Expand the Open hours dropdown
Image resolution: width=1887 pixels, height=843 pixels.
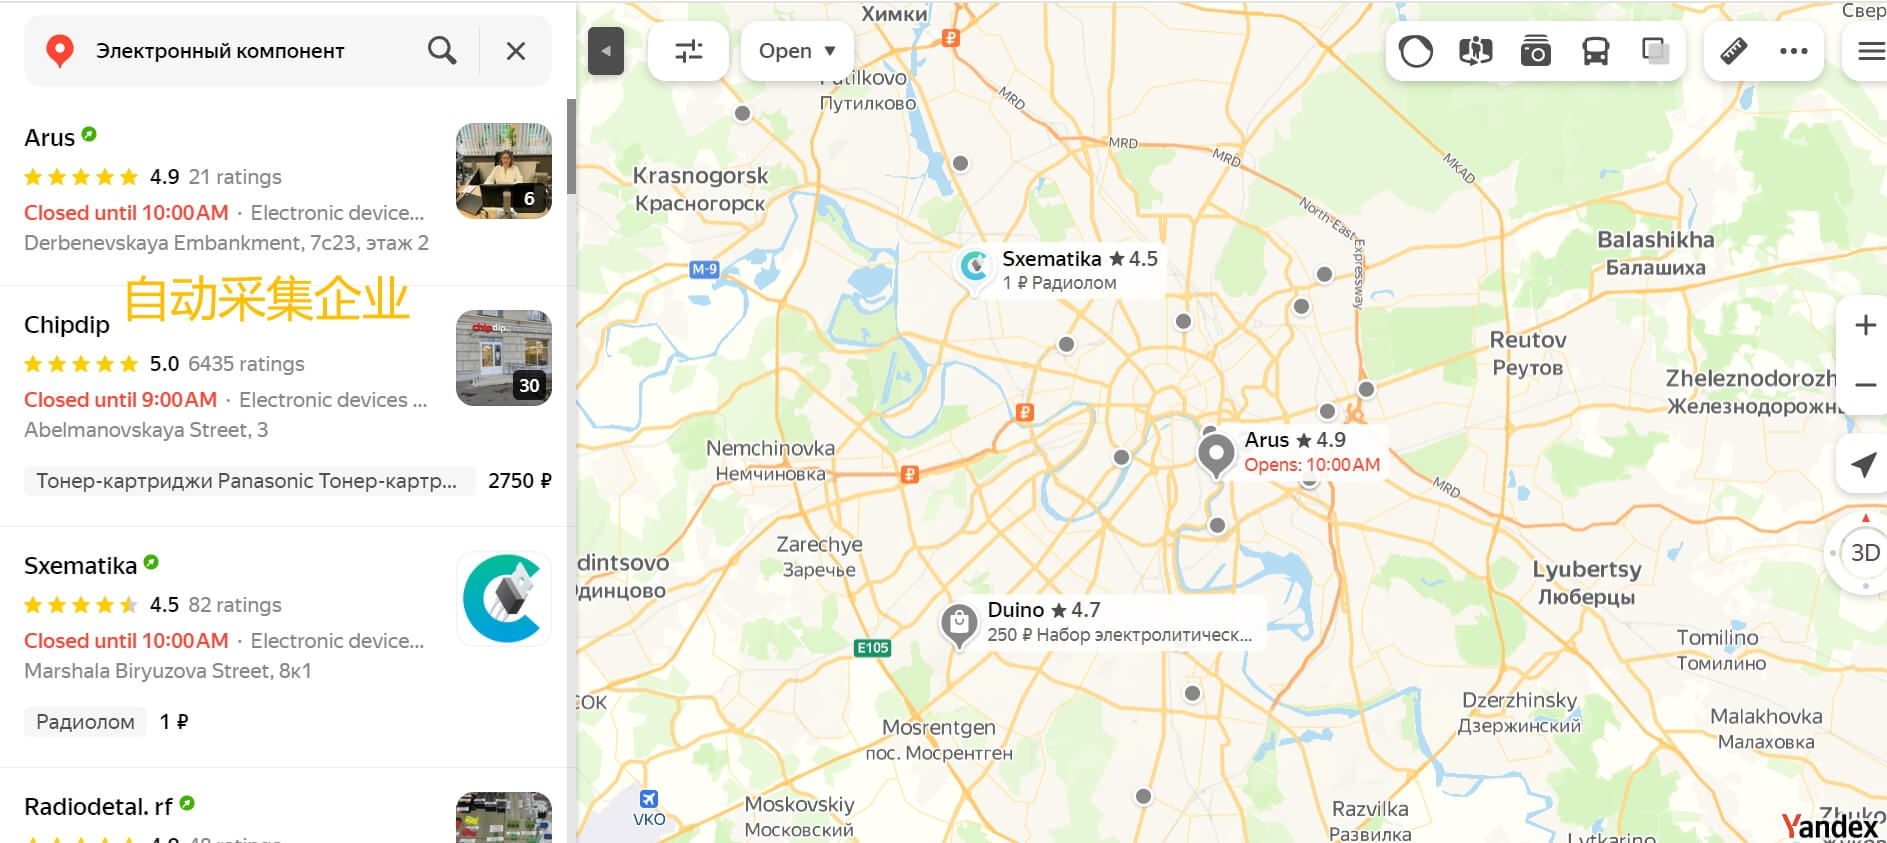pyautogui.click(x=797, y=51)
